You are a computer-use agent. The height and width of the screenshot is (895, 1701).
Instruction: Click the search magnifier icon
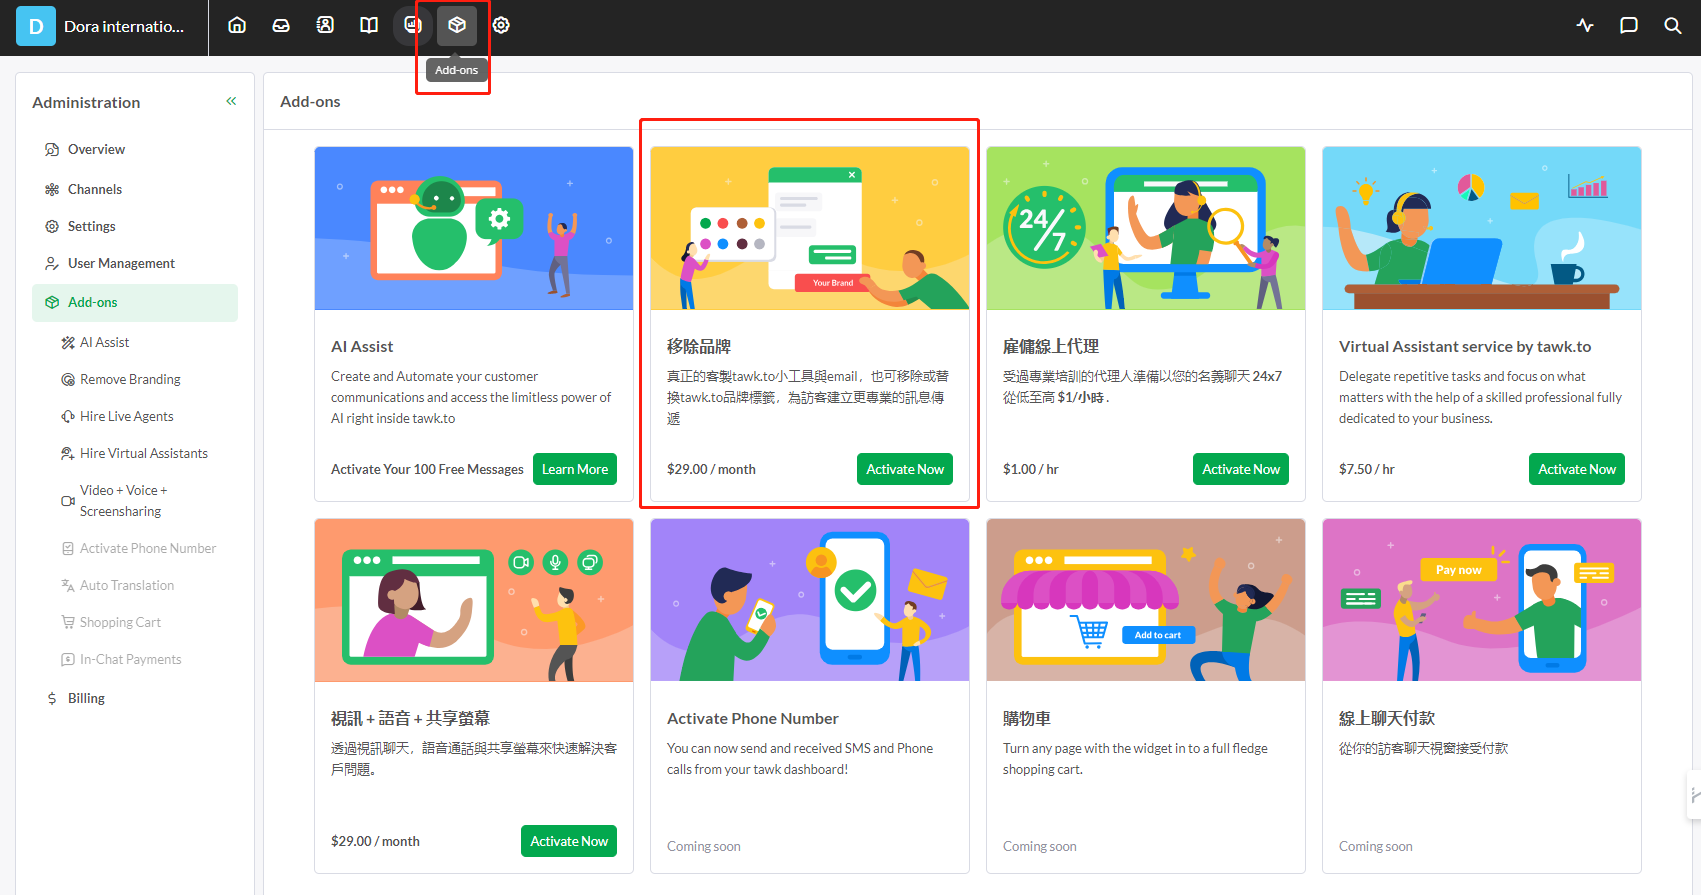coord(1673,25)
